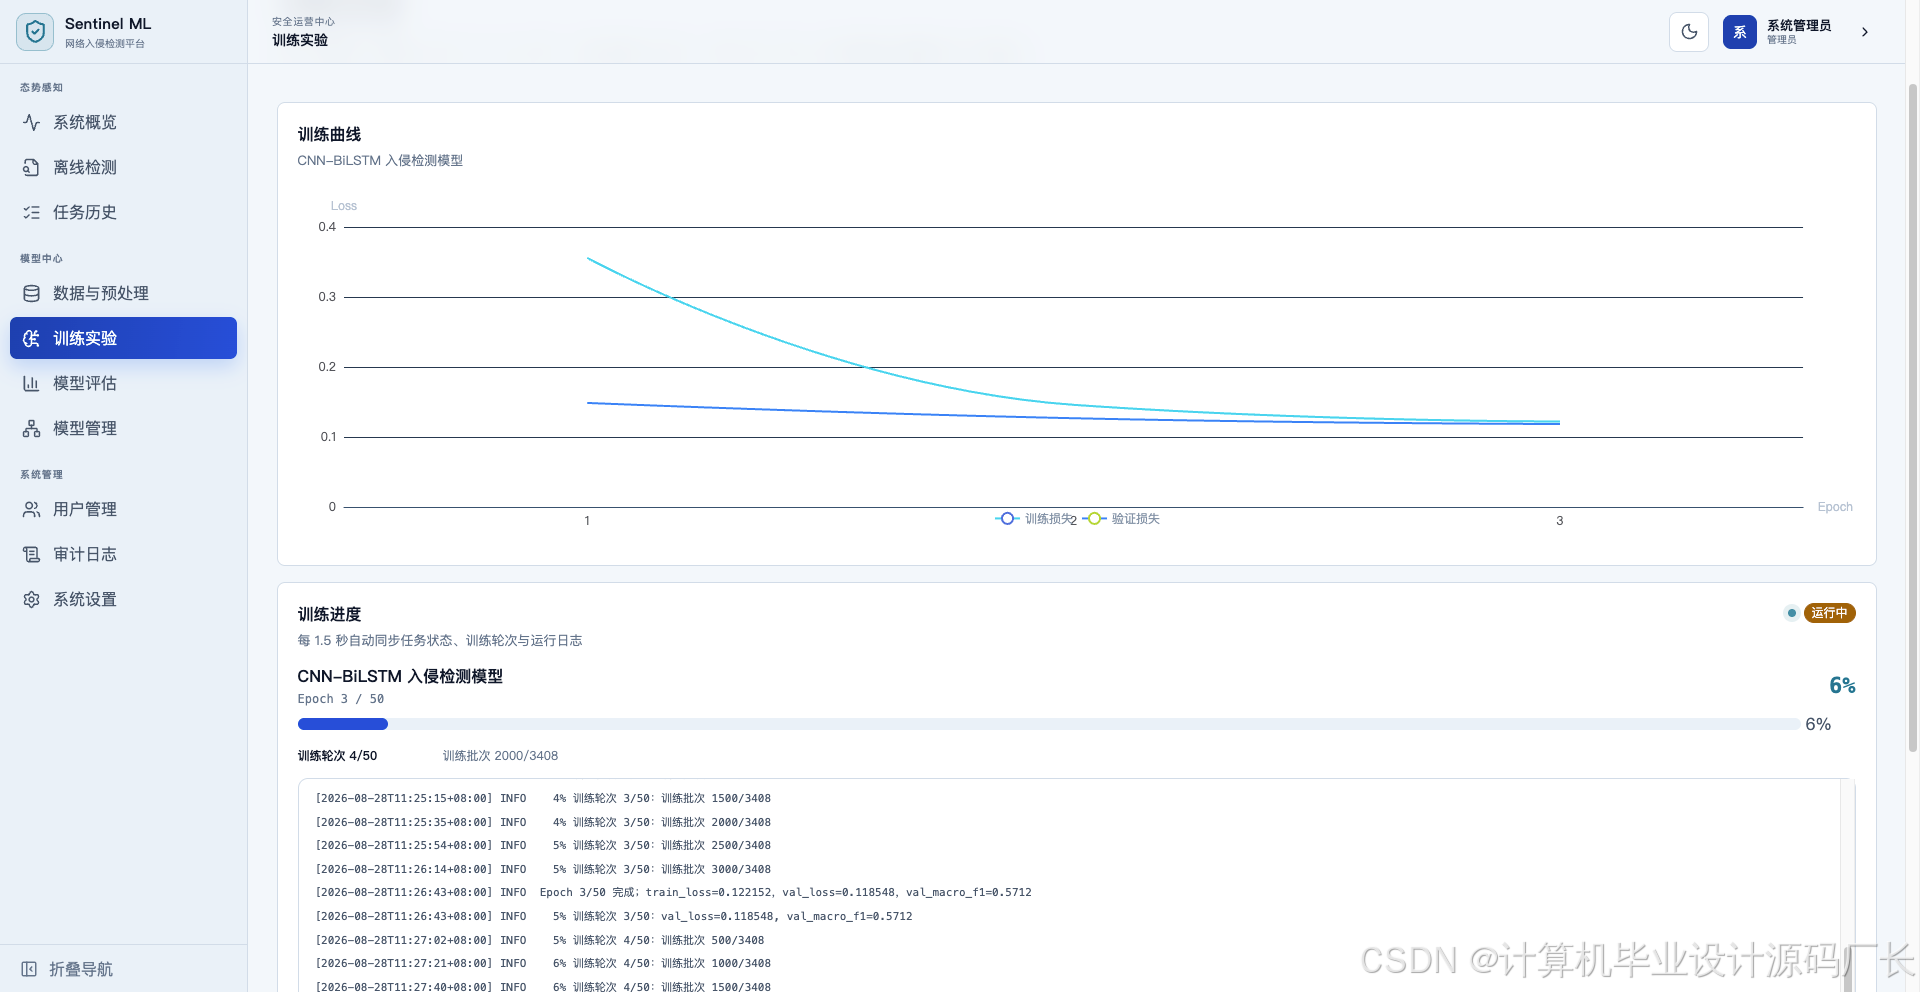The image size is (1920, 992).
Task: Click the 模型管理 network icon
Action: 32,428
